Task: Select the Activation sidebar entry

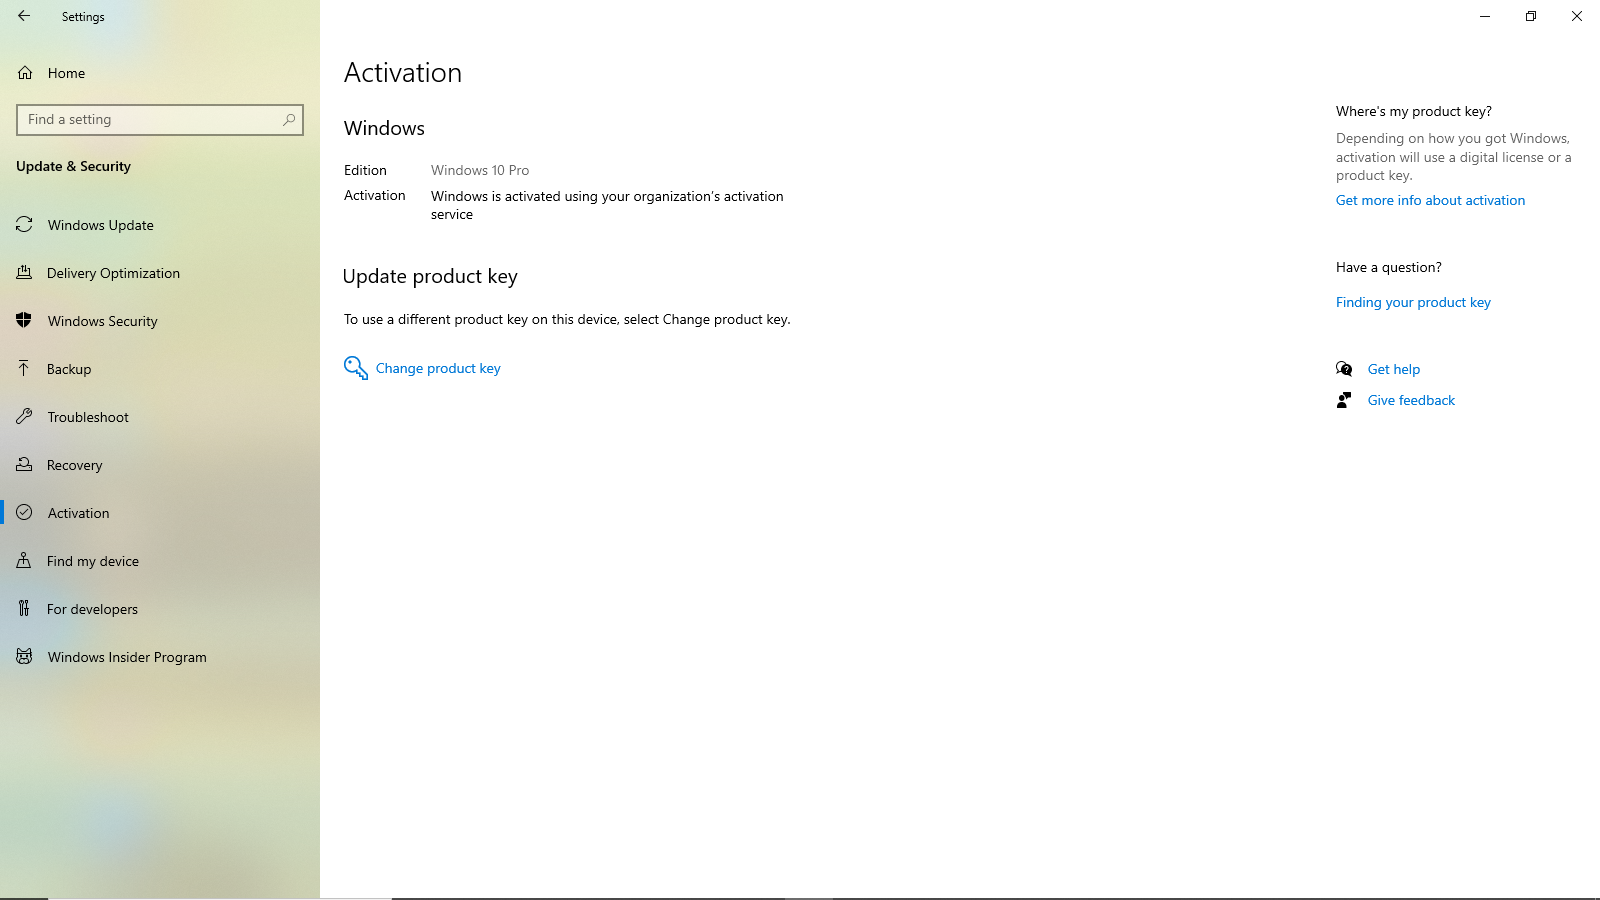Action: coord(160,513)
